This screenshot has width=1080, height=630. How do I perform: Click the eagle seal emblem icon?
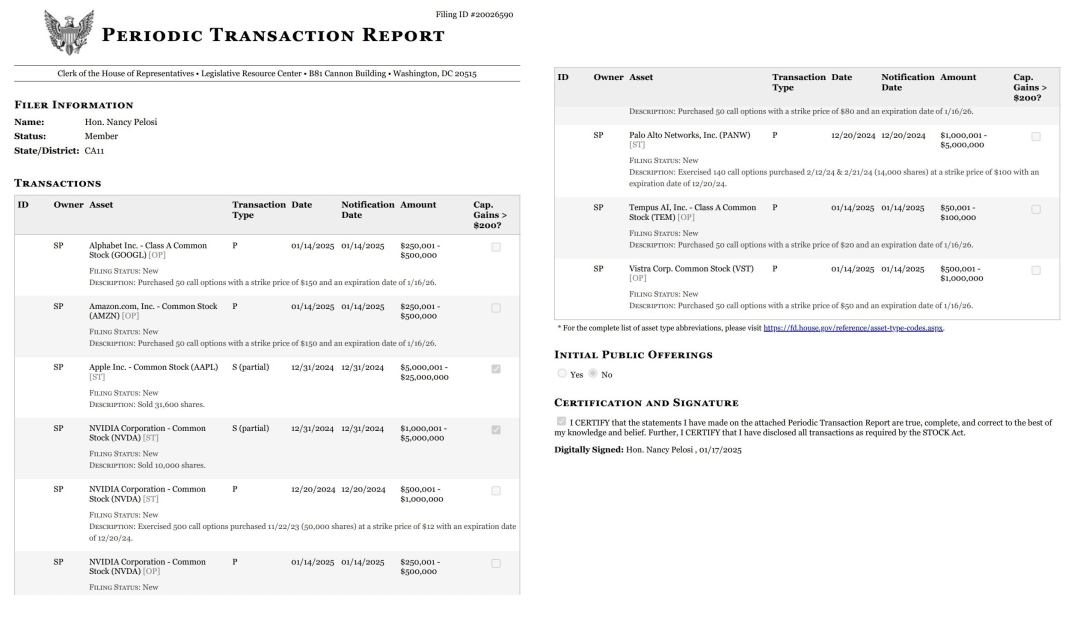pyautogui.click(x=69, y=32)
